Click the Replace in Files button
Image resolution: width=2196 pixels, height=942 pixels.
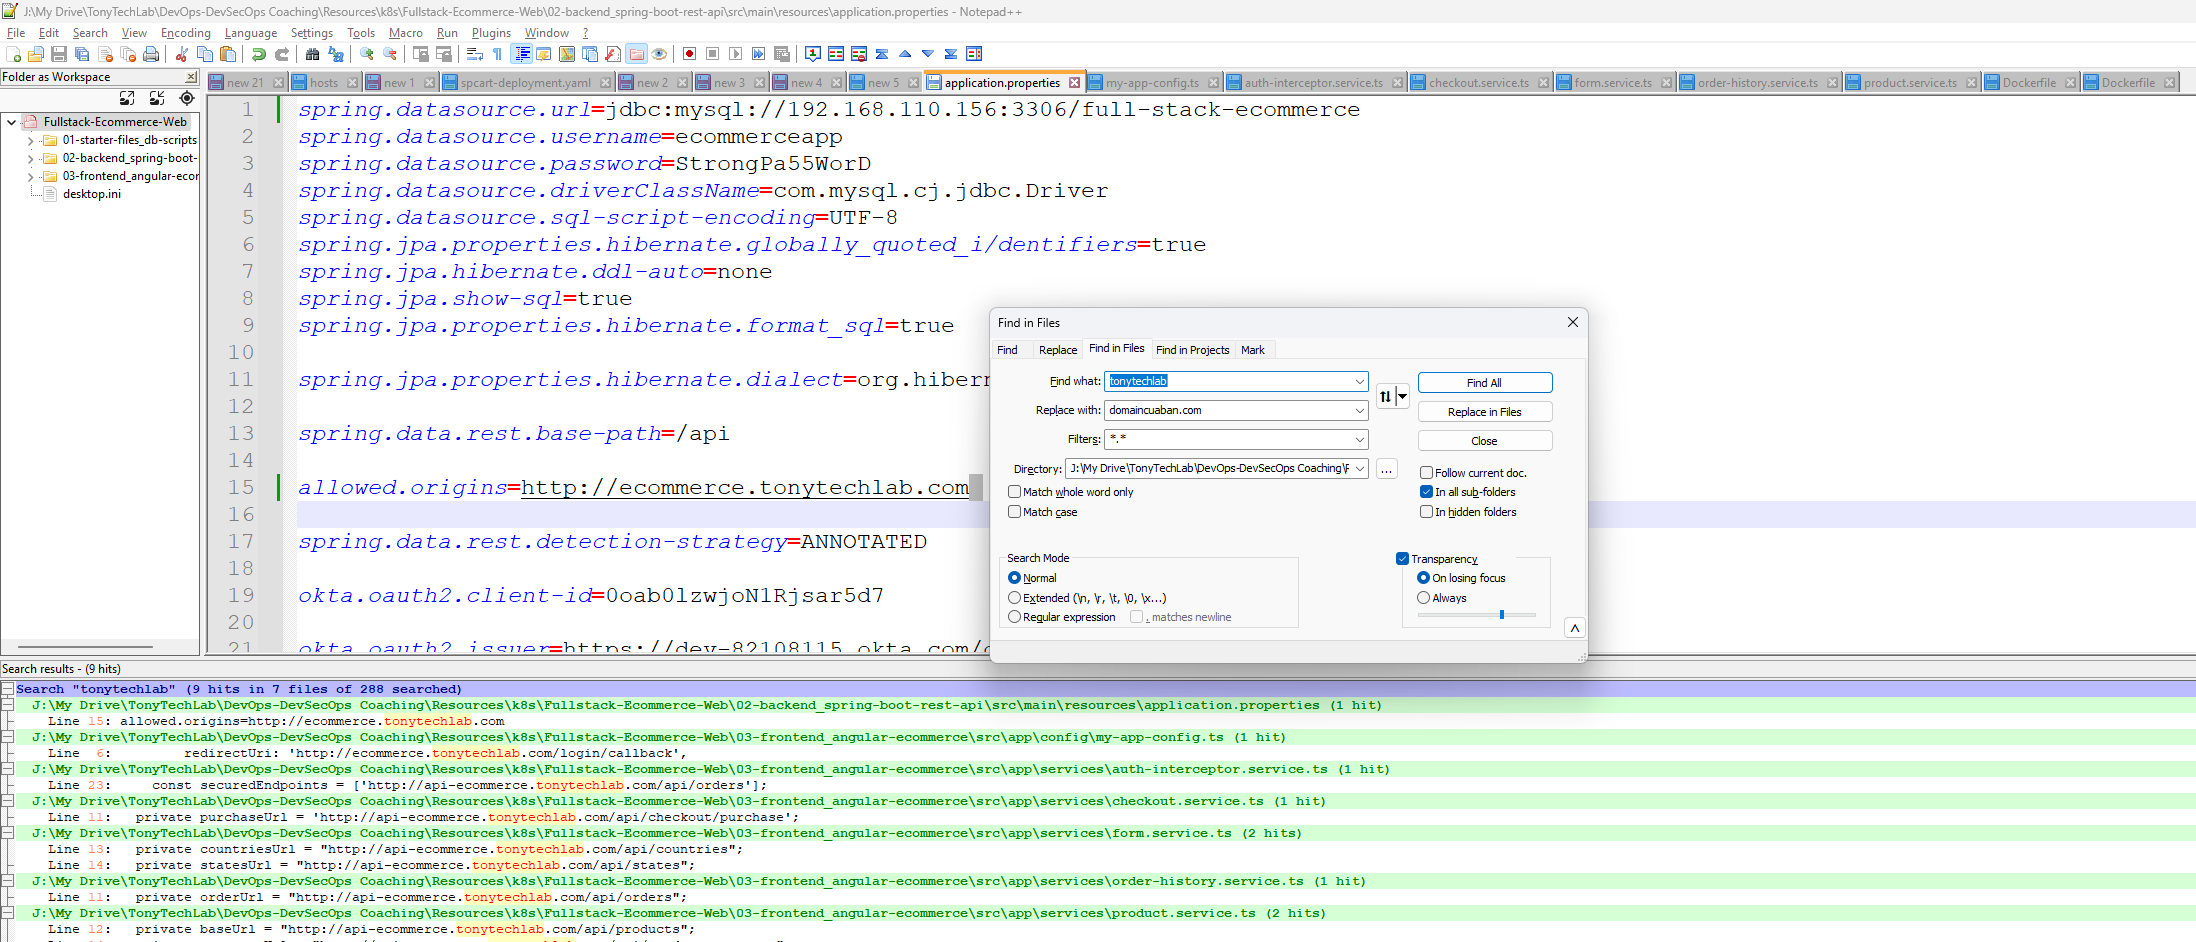1484,412
